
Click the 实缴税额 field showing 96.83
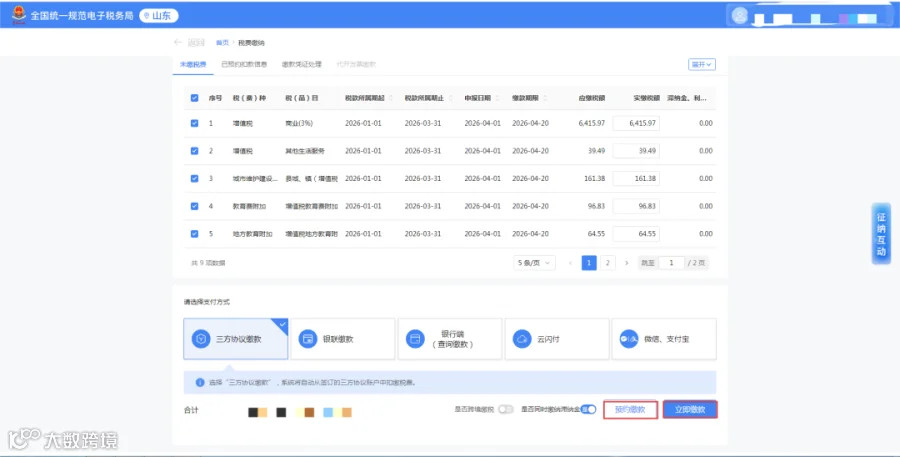636,206
